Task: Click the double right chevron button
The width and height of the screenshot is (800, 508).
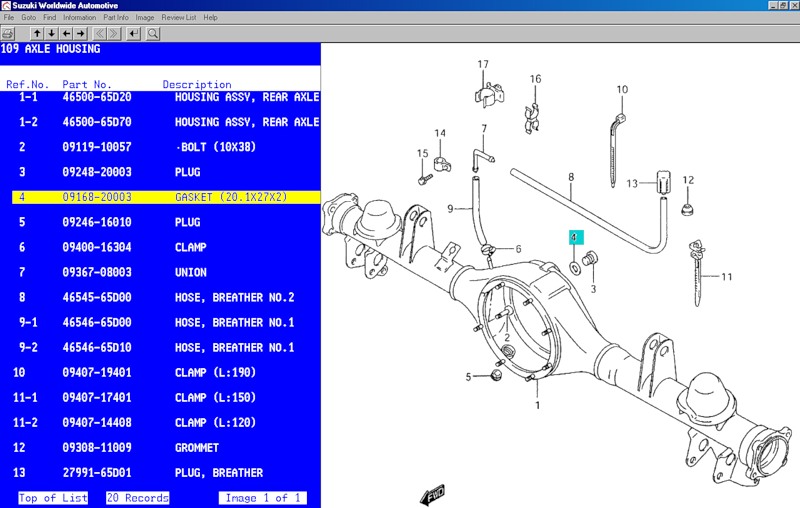Action: pyautogui.click(x=114, y=33)
